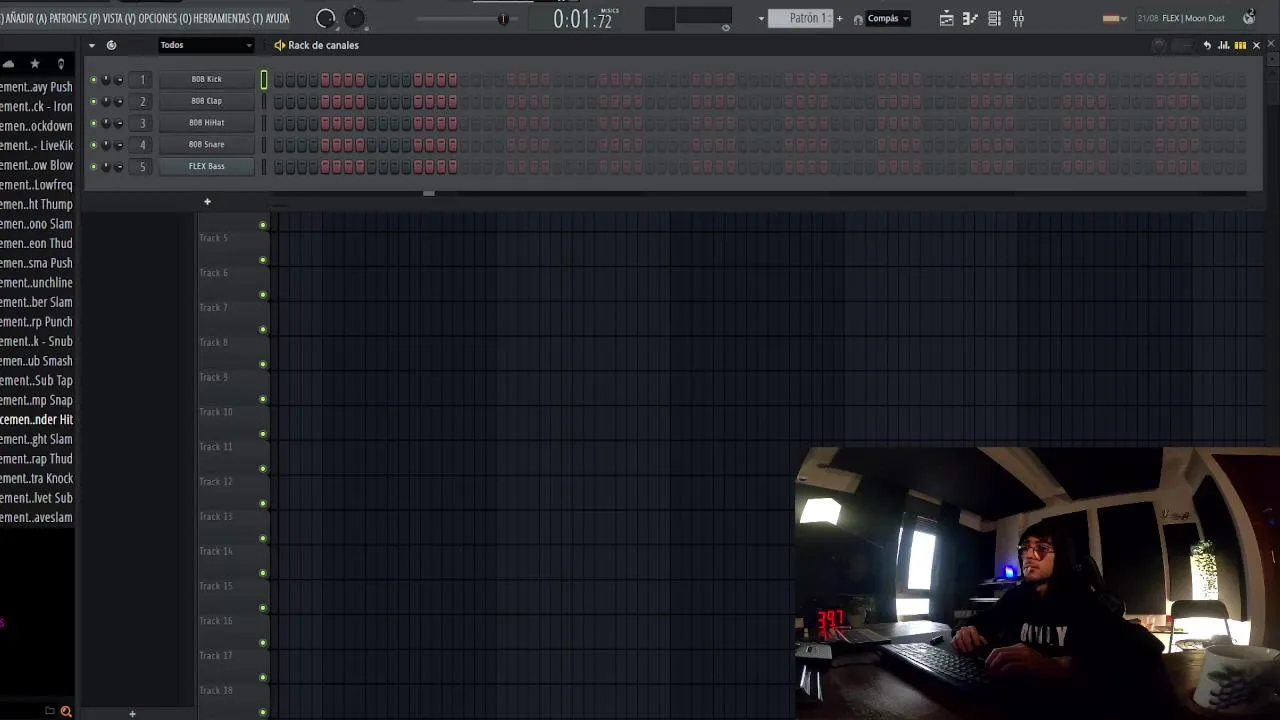Select browser item ending 'nder Hit'
Image resolution: width=1280 pixels, height=720 pixels.
[x=37, y=420]
